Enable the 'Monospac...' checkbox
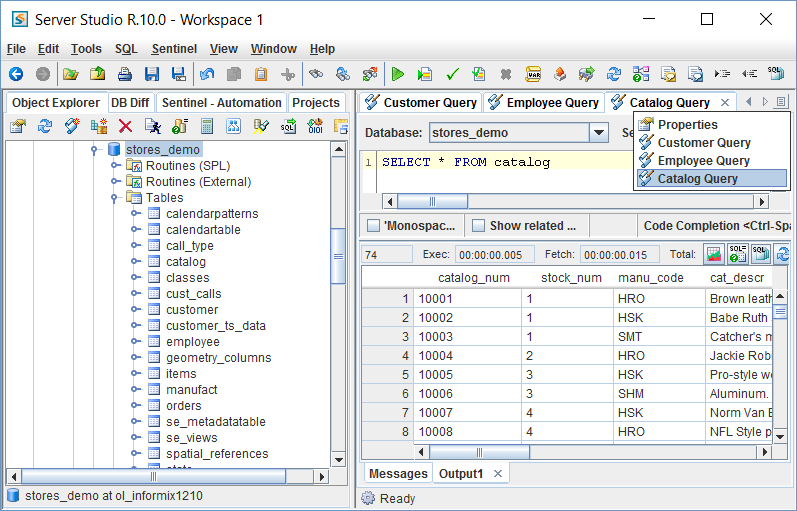The width and height of the screenshot is (797, 511). pyautogui.click(x=373, y=226)
